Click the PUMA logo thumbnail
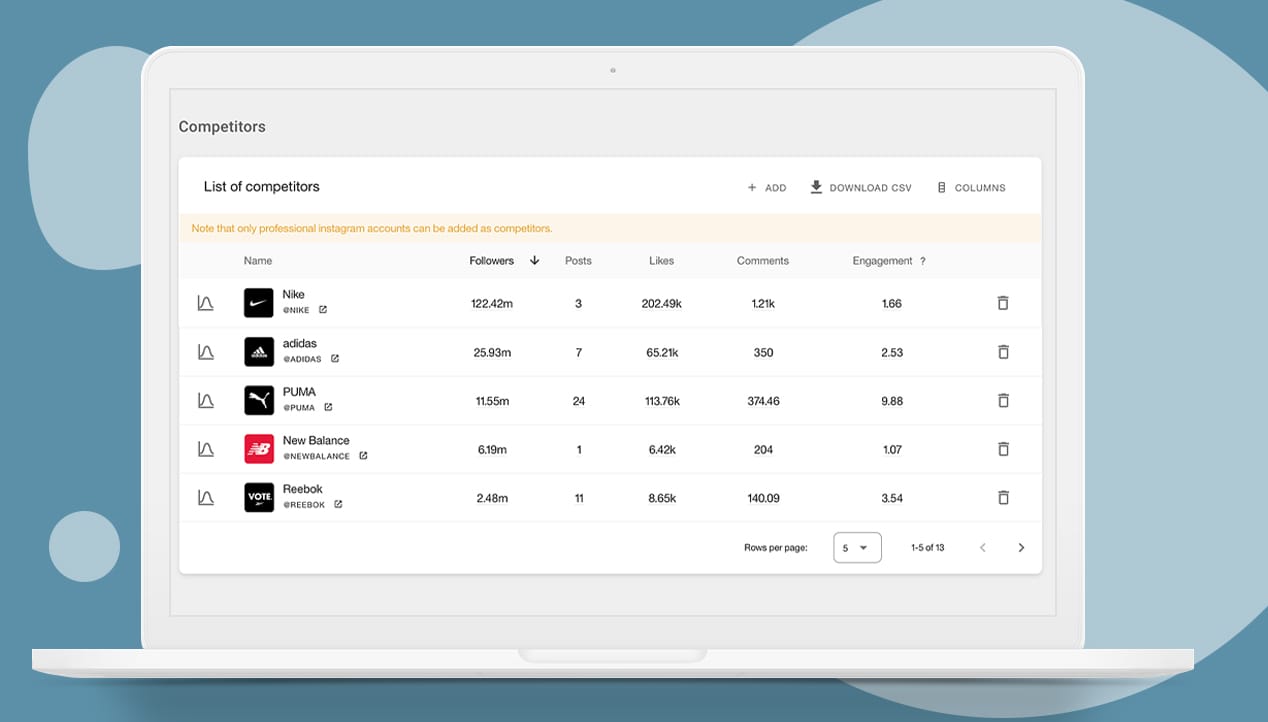 click(259, 400)
